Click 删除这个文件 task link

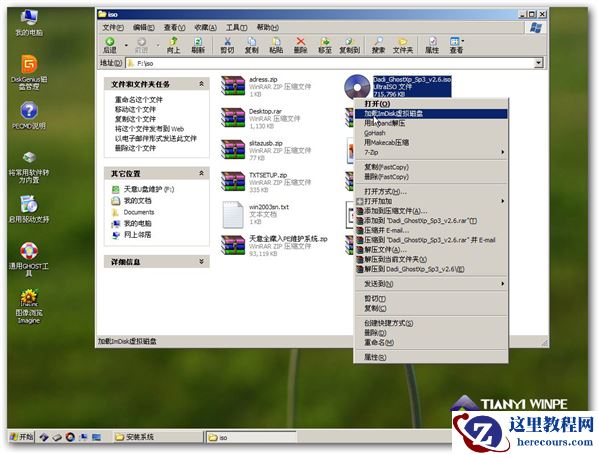[135, 148]
